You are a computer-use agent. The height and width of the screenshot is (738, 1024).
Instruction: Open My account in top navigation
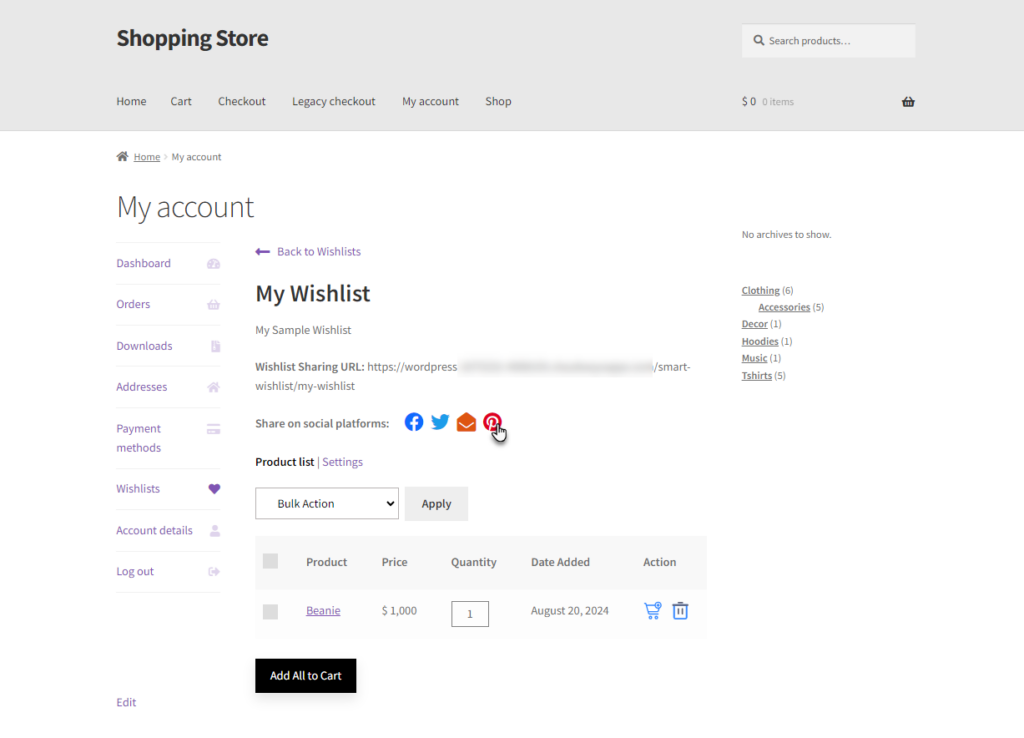point(430,101)
